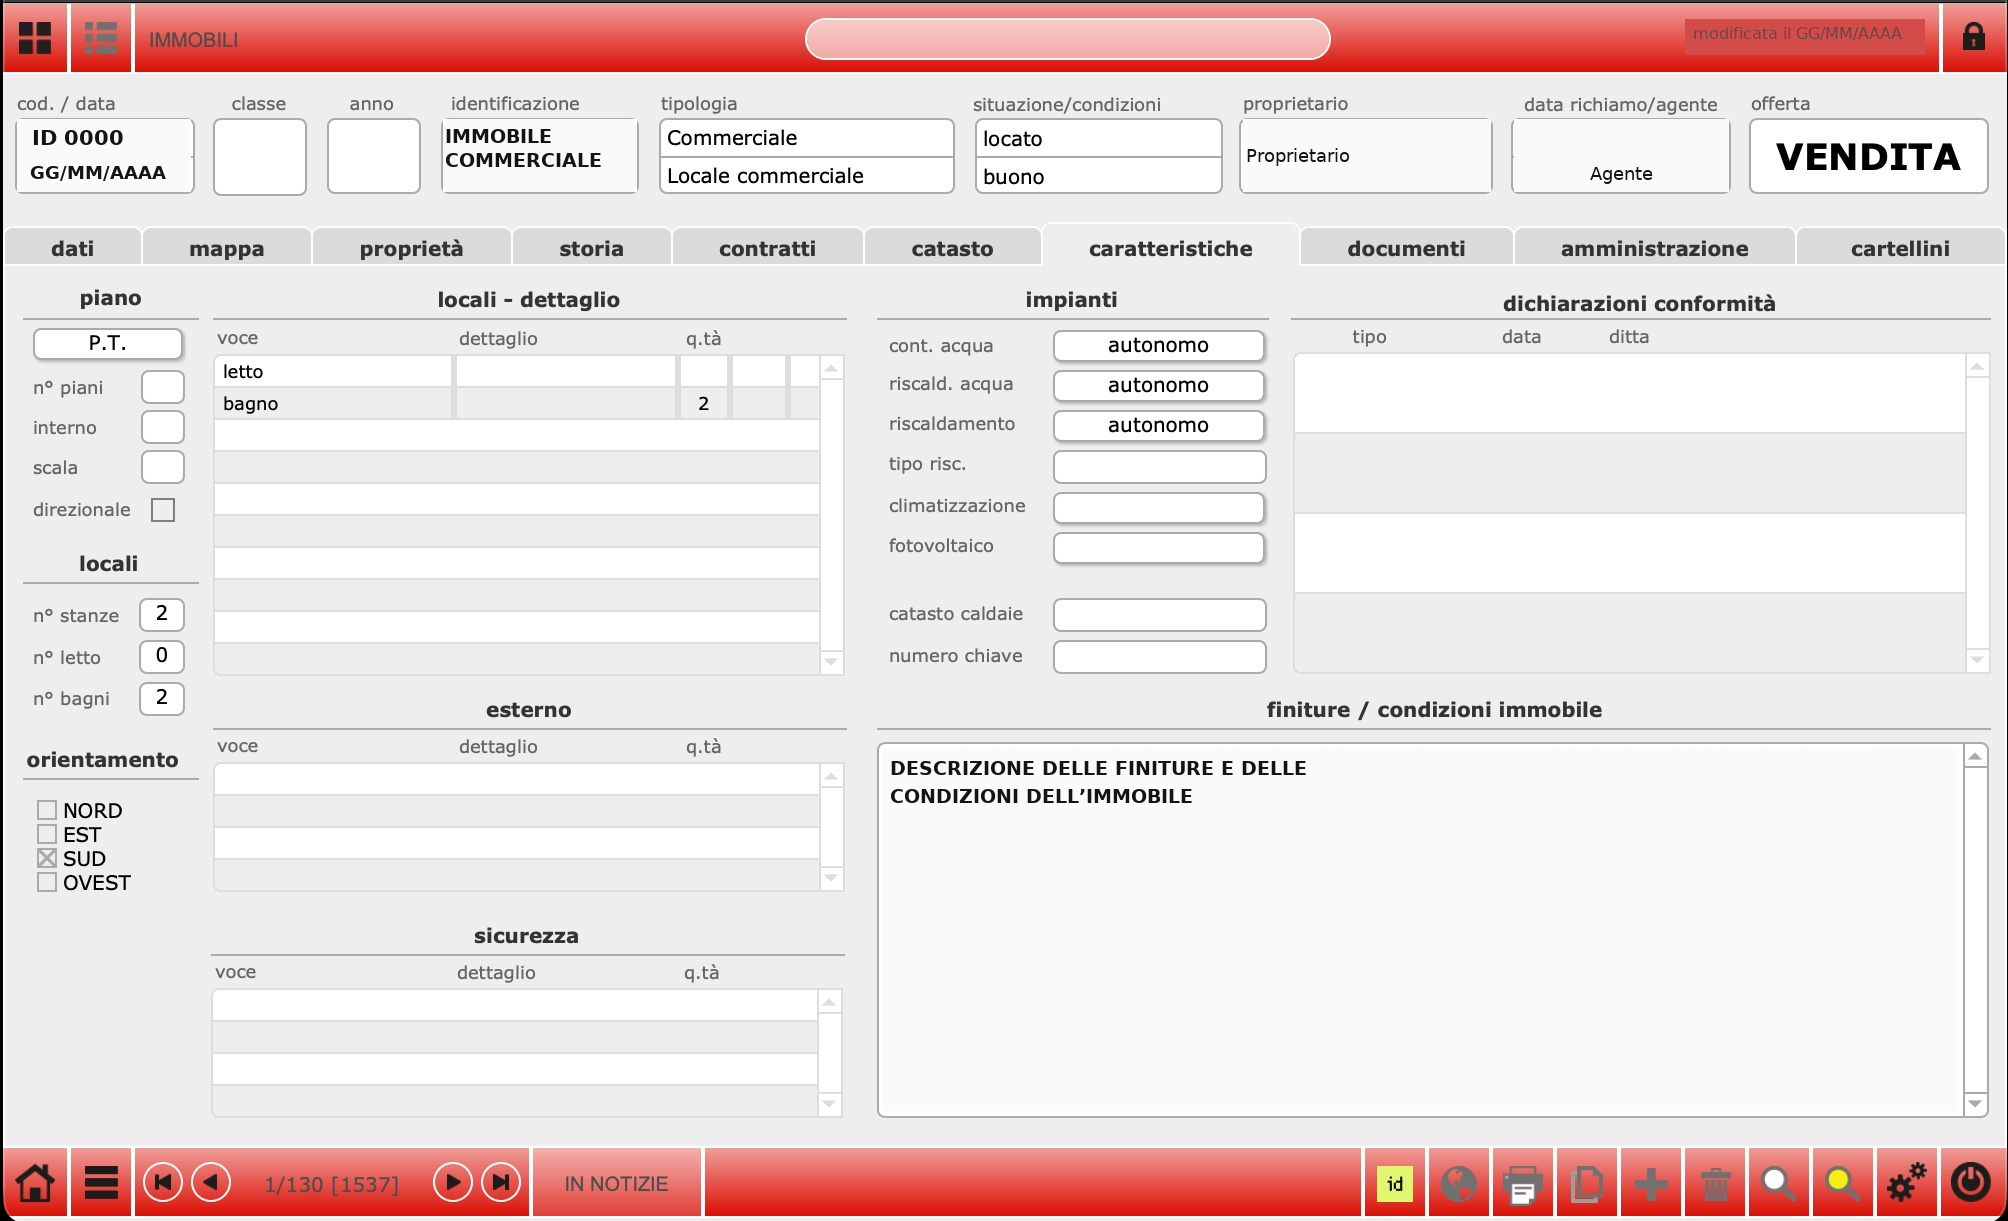
Task: Open the globe web icon
Action: (x=1459, y=1184)
